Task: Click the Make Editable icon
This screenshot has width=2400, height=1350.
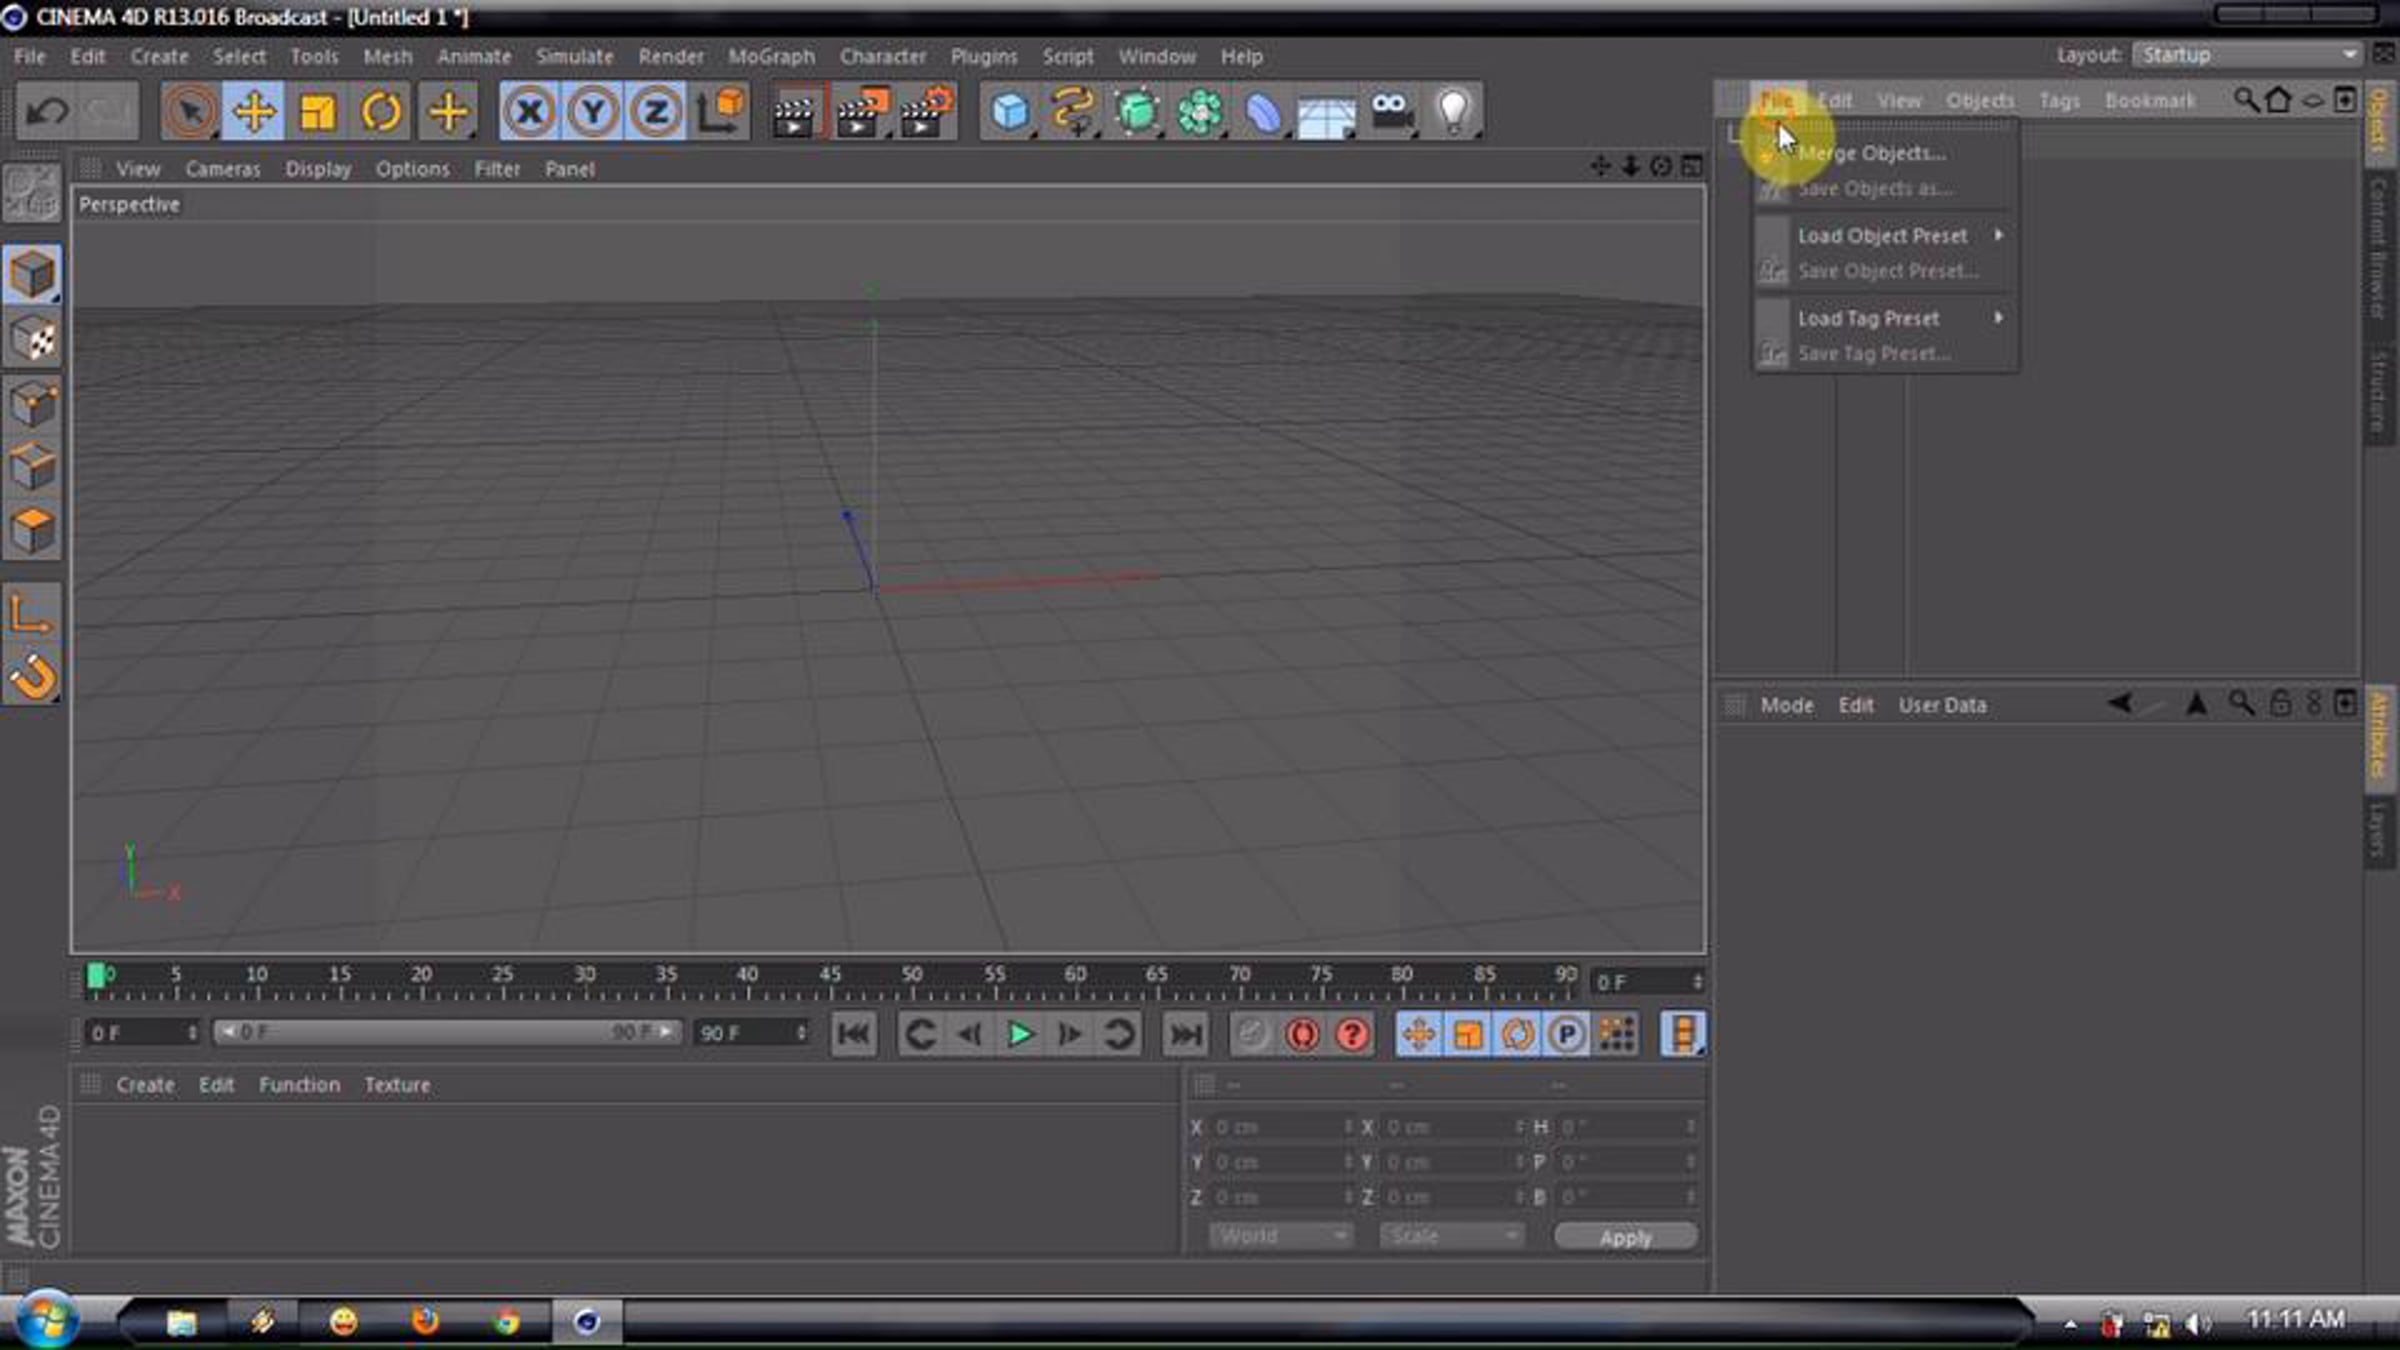Action: coord(32,193)
